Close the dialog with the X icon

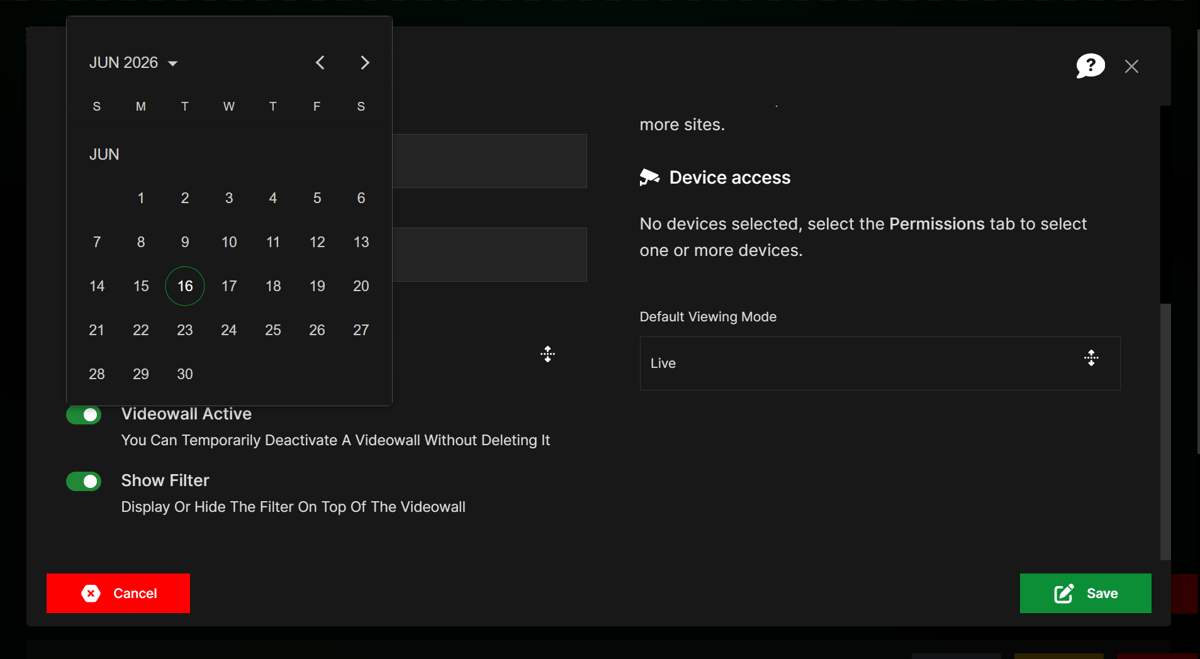(1131, 66)
